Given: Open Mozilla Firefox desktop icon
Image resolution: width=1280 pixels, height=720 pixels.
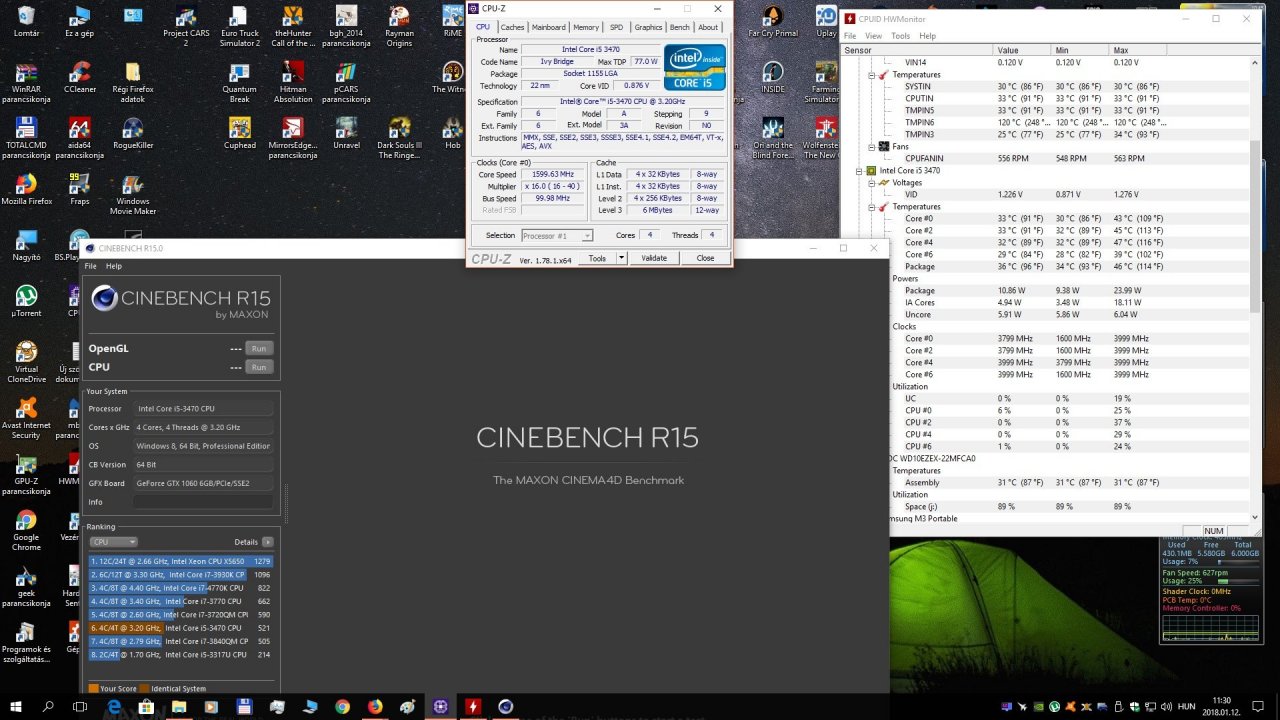Looking at the screenshot, I should pos(26,189).
